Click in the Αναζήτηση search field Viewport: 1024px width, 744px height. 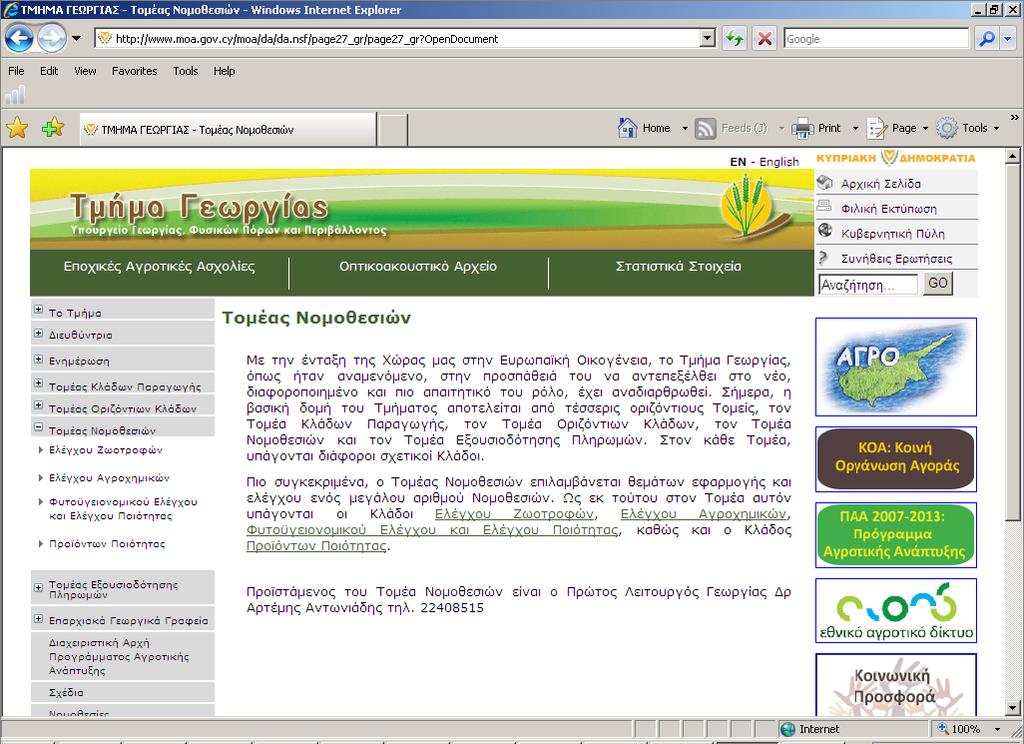[869, 285]
